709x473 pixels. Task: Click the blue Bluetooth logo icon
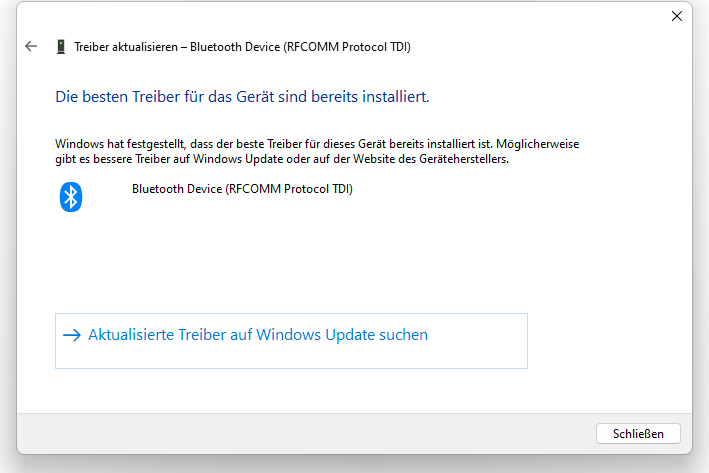coord(71,197)
